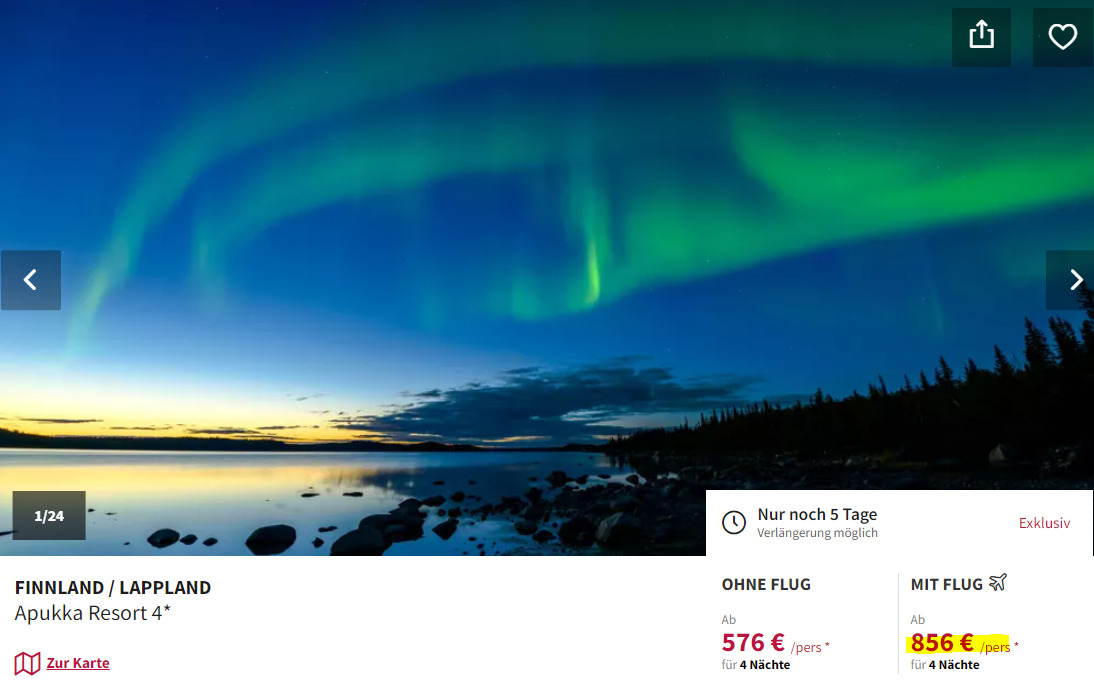Open the 1/24 photo counter gallery

49,516
